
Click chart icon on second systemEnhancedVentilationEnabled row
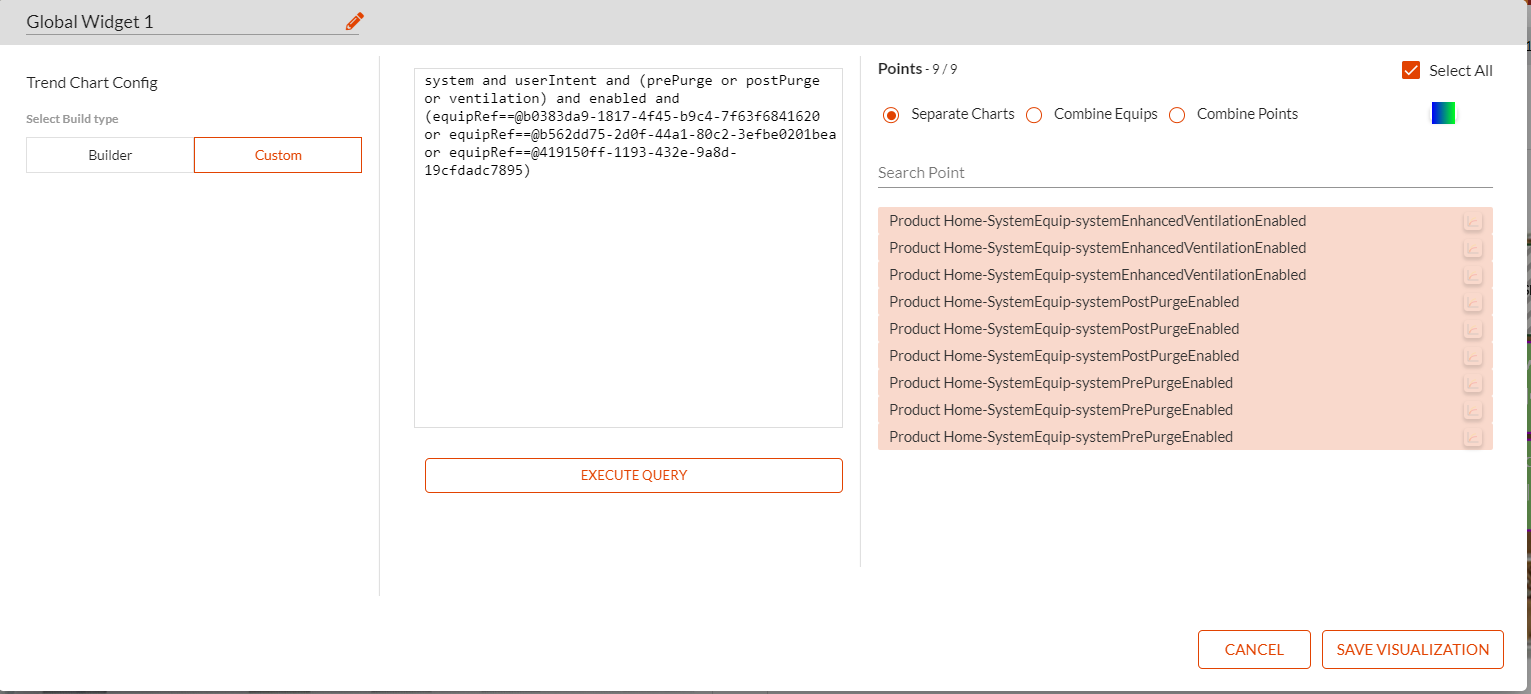point(1472,248)
